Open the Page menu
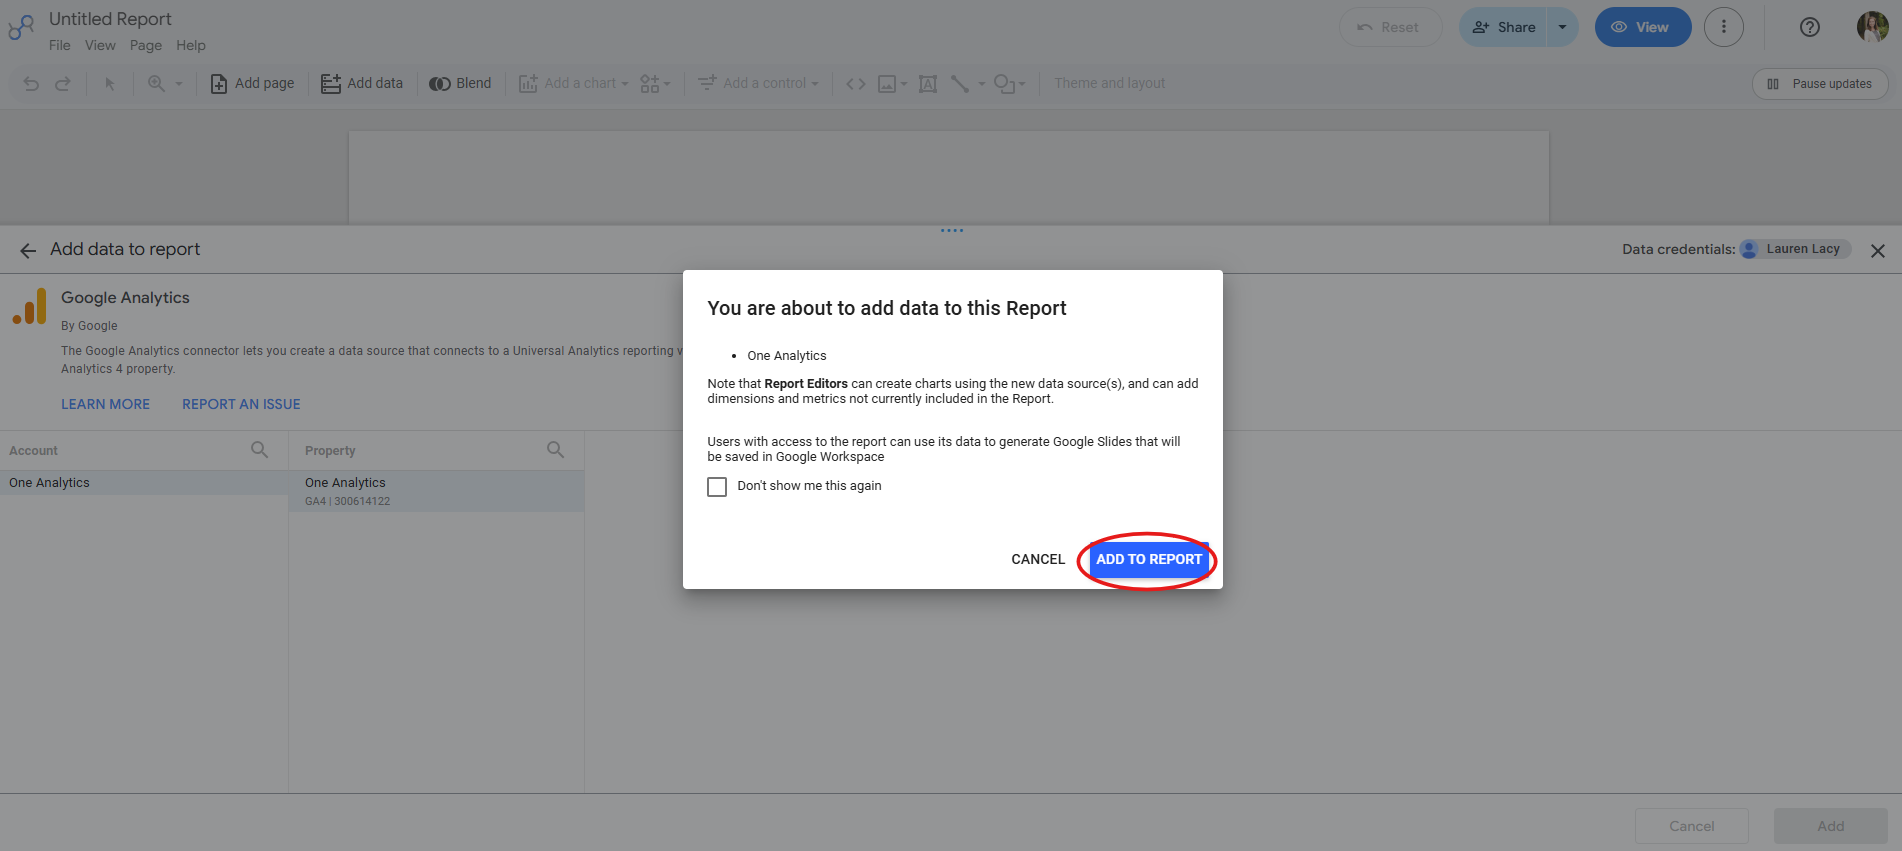This screenshot has height=851, width=1902. [x=146, y=46]
